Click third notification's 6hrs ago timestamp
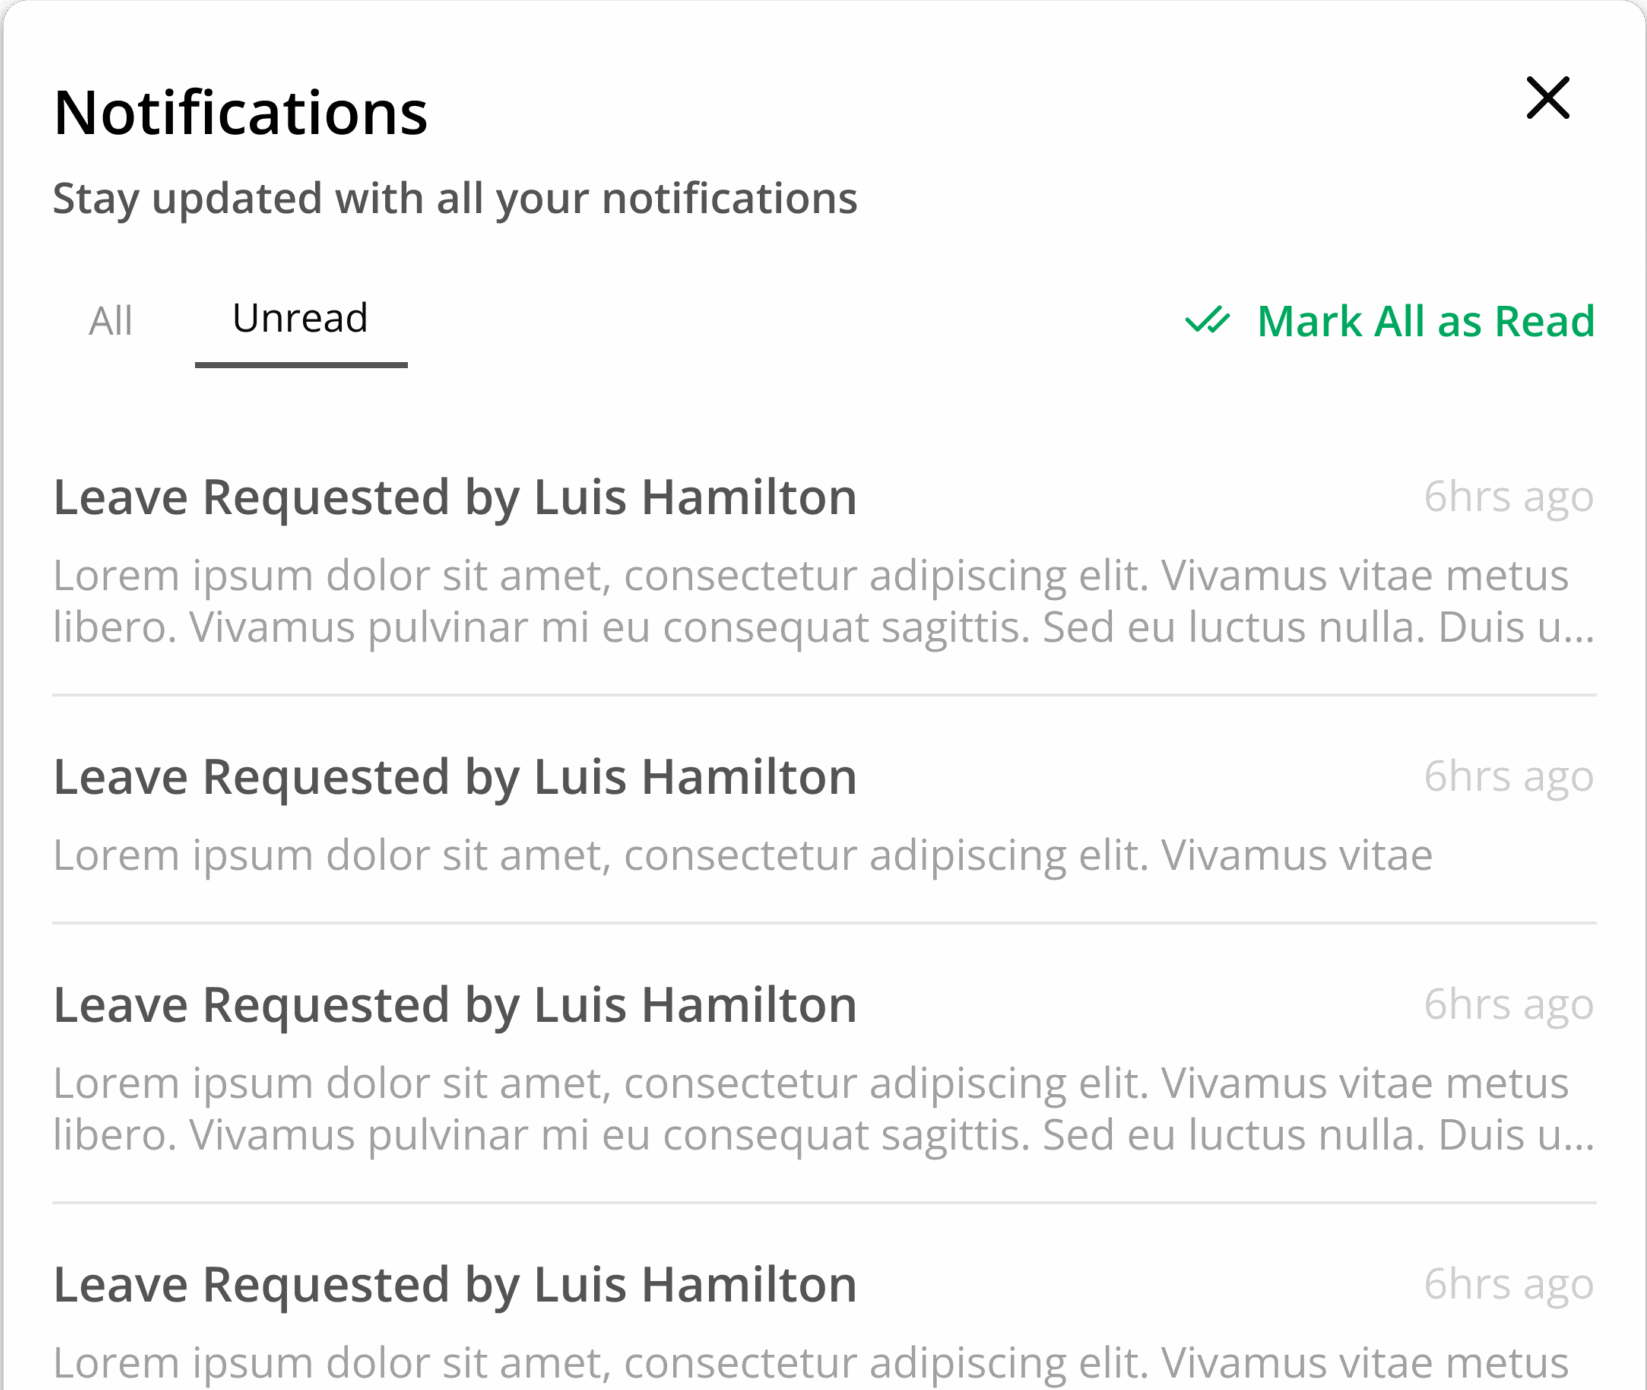This screenshot has width=1647, height=1390. click(1508, 1006)
